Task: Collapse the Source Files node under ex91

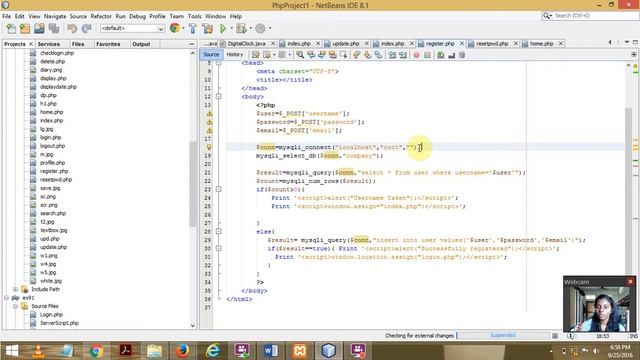Action: click(x=16, y=306)
